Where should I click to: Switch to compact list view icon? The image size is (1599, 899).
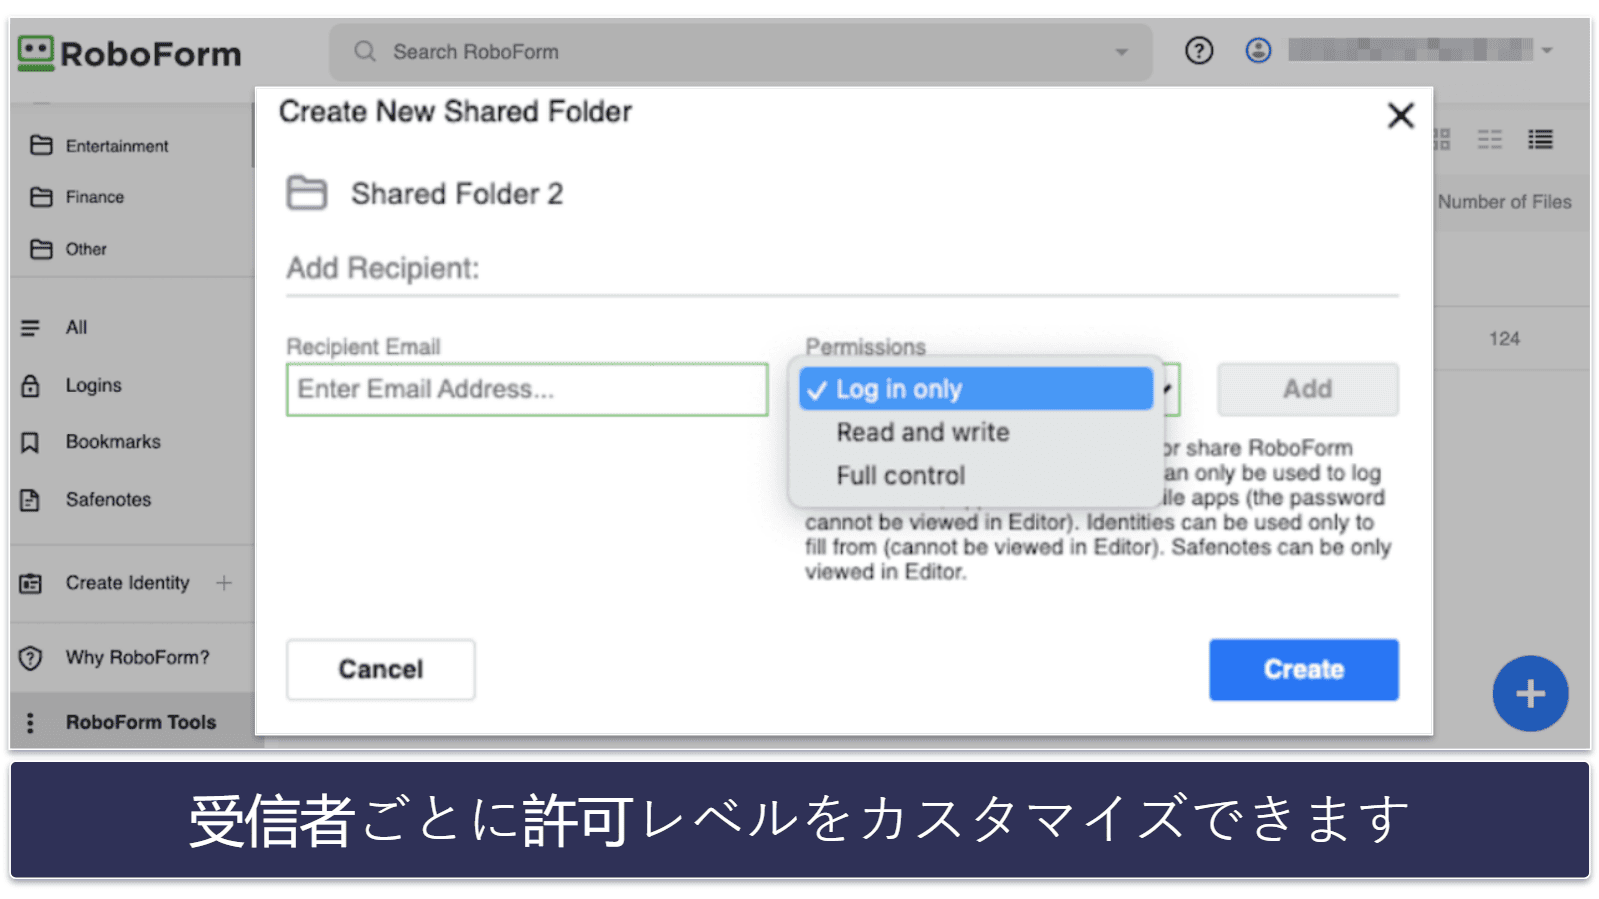click(x=1490, y=139)
